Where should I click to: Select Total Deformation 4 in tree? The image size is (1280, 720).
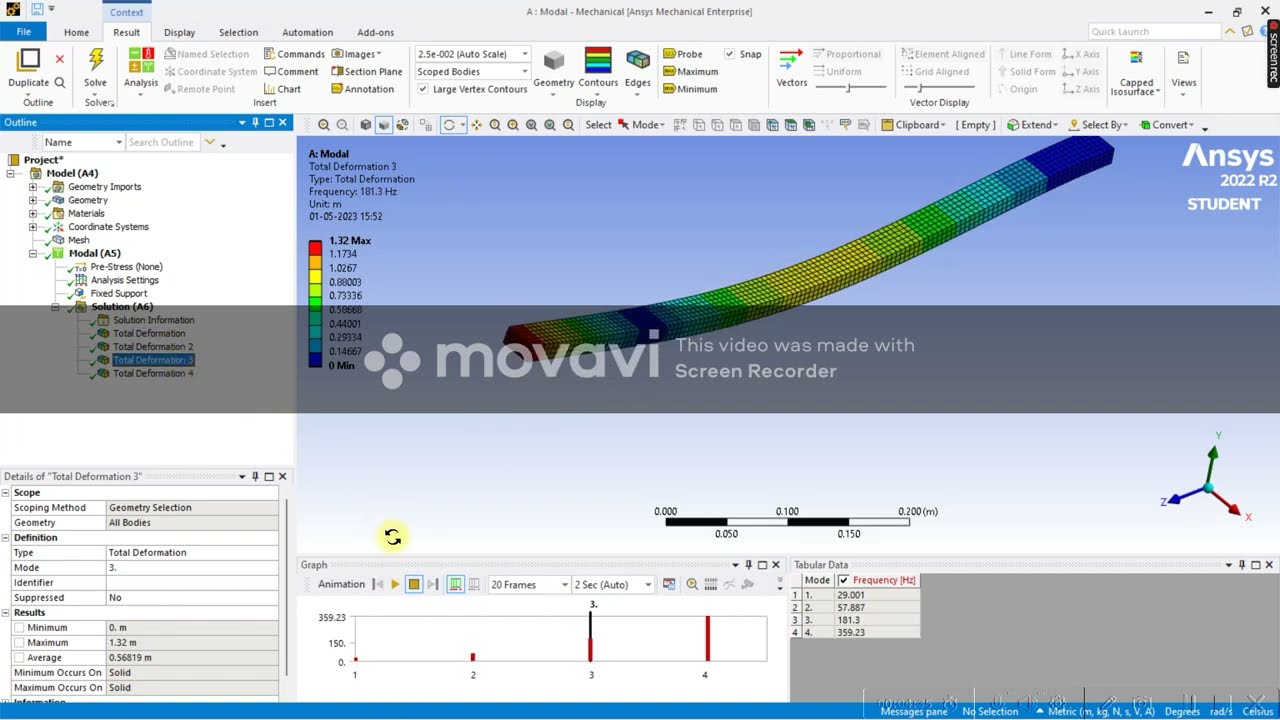pos(153,373)
